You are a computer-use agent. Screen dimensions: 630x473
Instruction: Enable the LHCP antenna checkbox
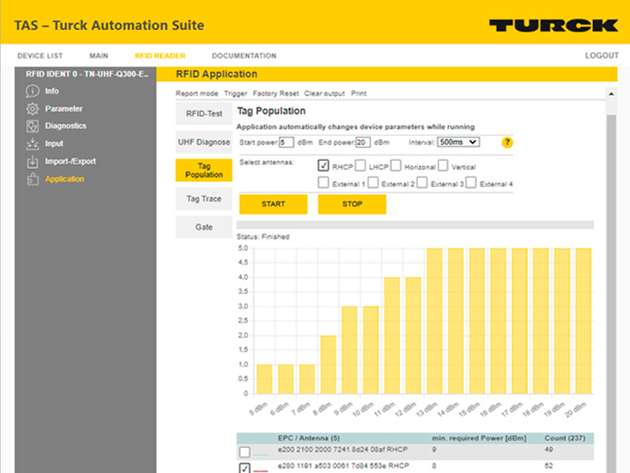pyautogui.click(x=360, y=166)
